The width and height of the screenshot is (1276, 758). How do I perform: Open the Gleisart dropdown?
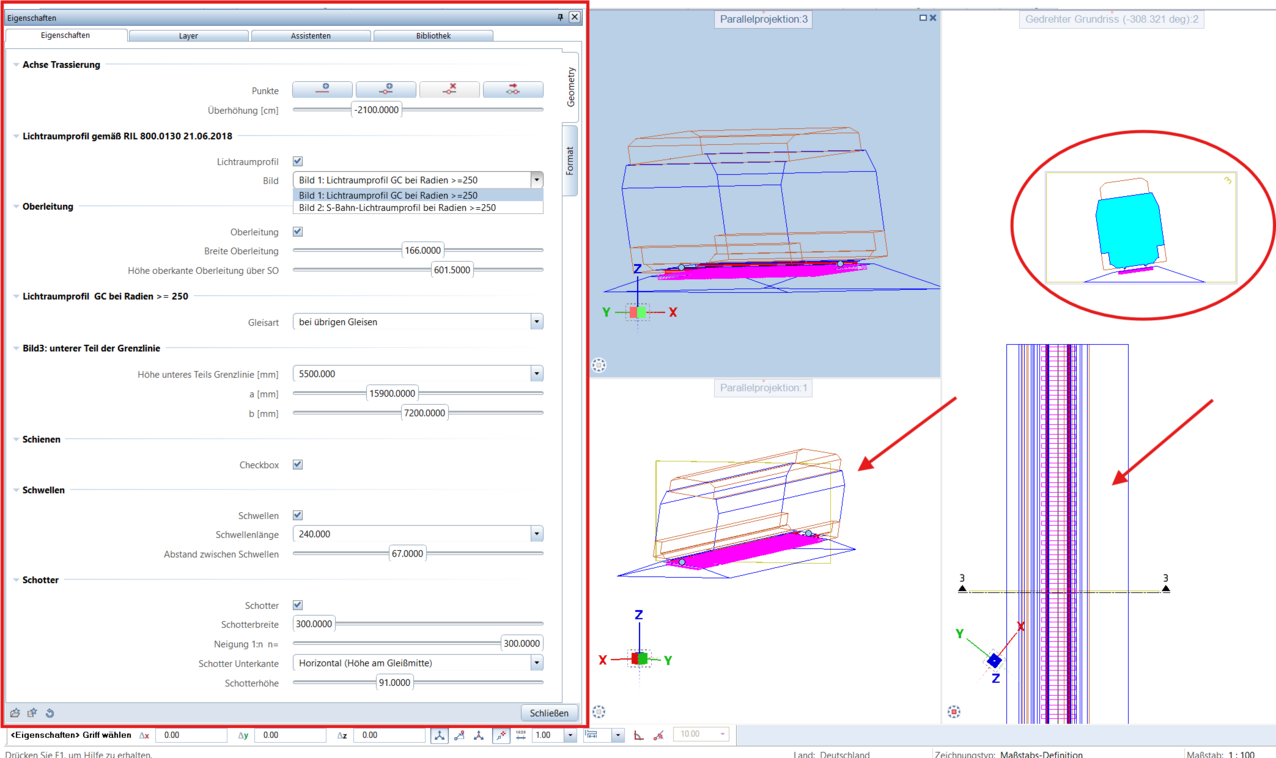coord(536,322)
